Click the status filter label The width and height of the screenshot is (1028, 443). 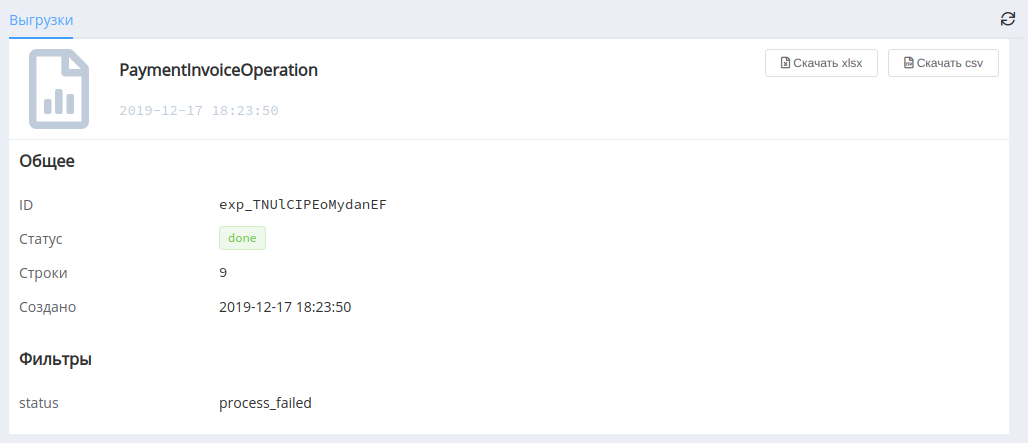tap(39, 404)
